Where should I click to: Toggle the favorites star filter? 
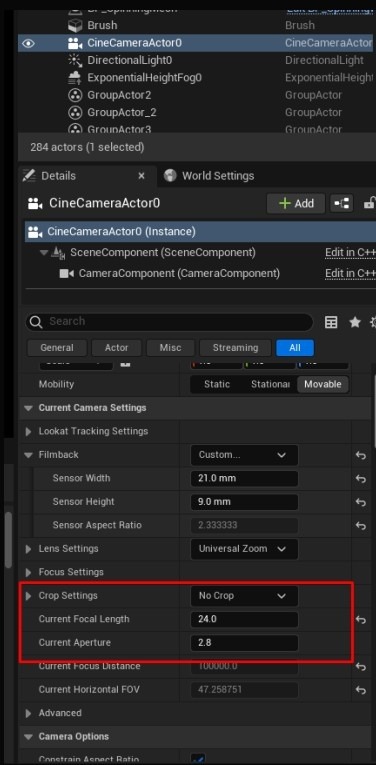355,322
